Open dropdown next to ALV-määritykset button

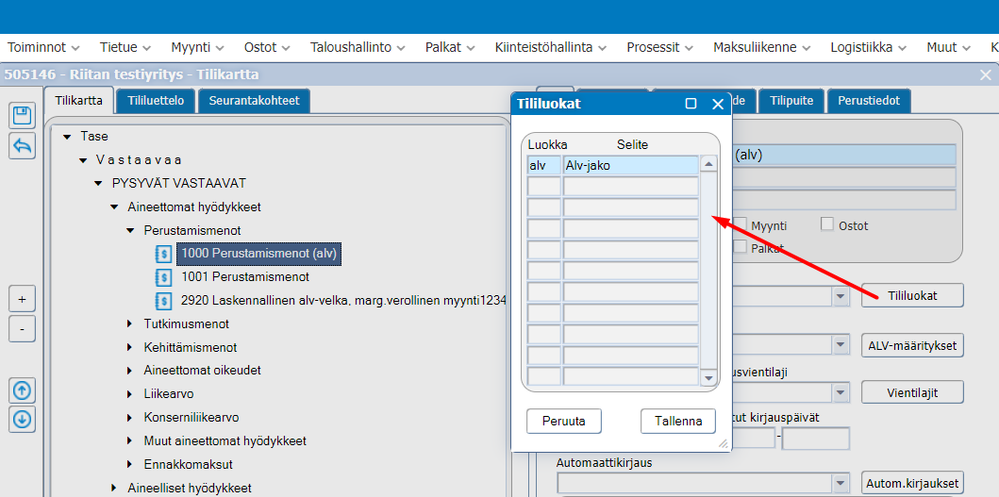click(x=841, y=345)
